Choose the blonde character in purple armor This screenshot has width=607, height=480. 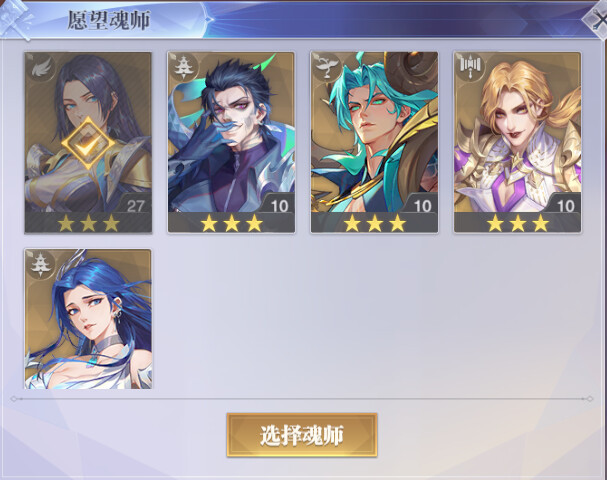518,142
